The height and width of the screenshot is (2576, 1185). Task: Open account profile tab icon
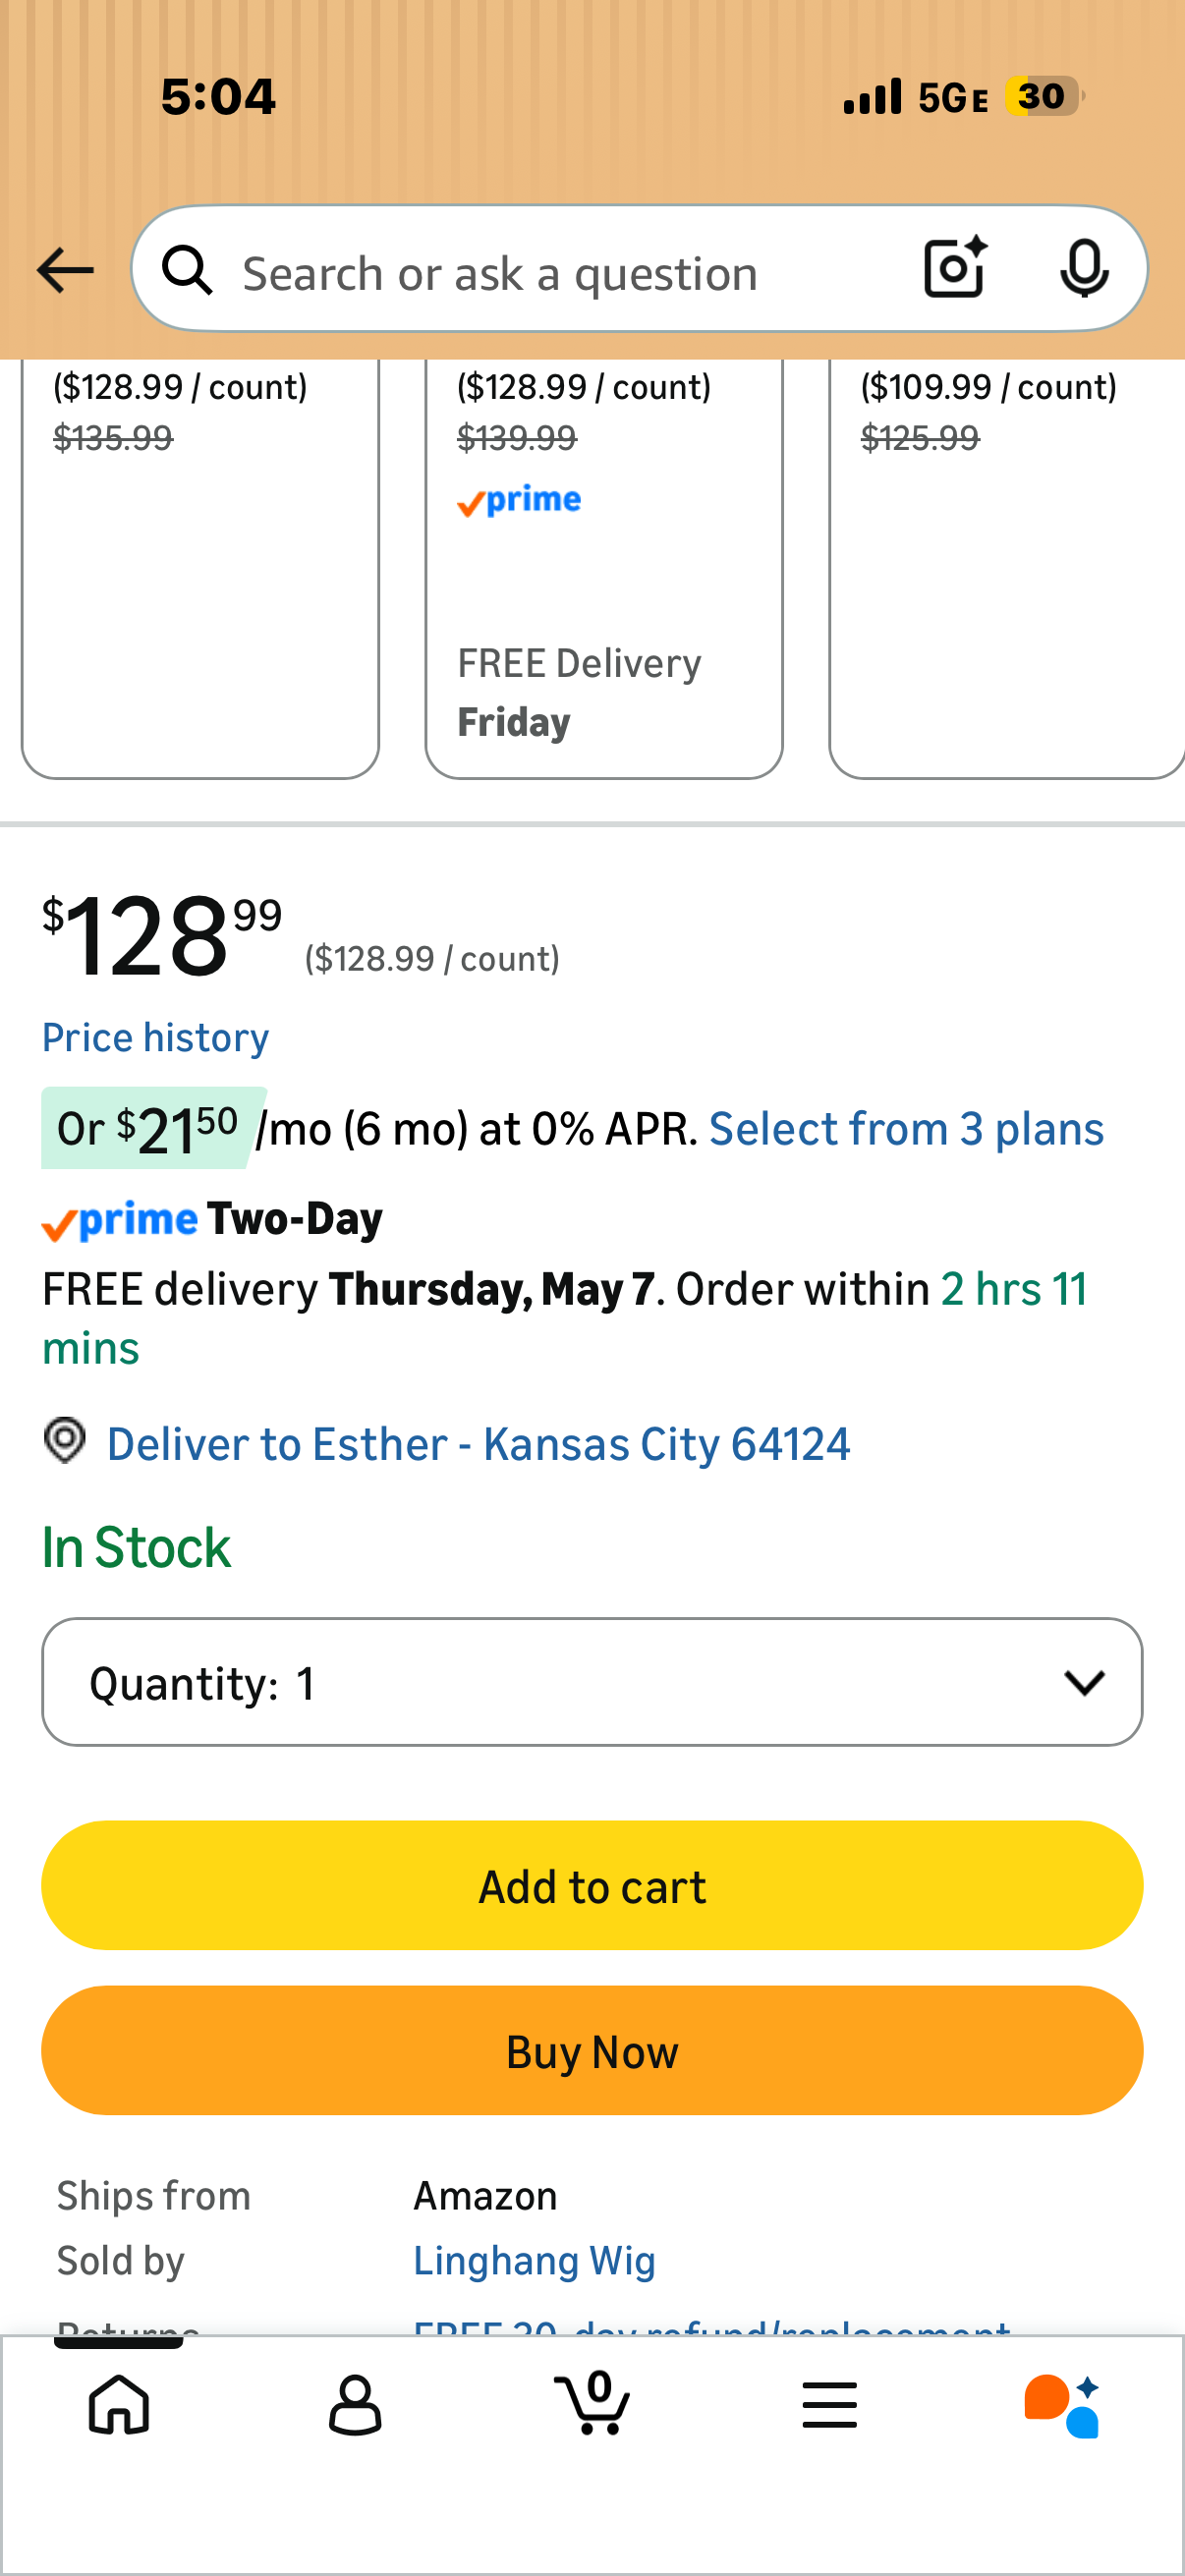(355, 2405)
